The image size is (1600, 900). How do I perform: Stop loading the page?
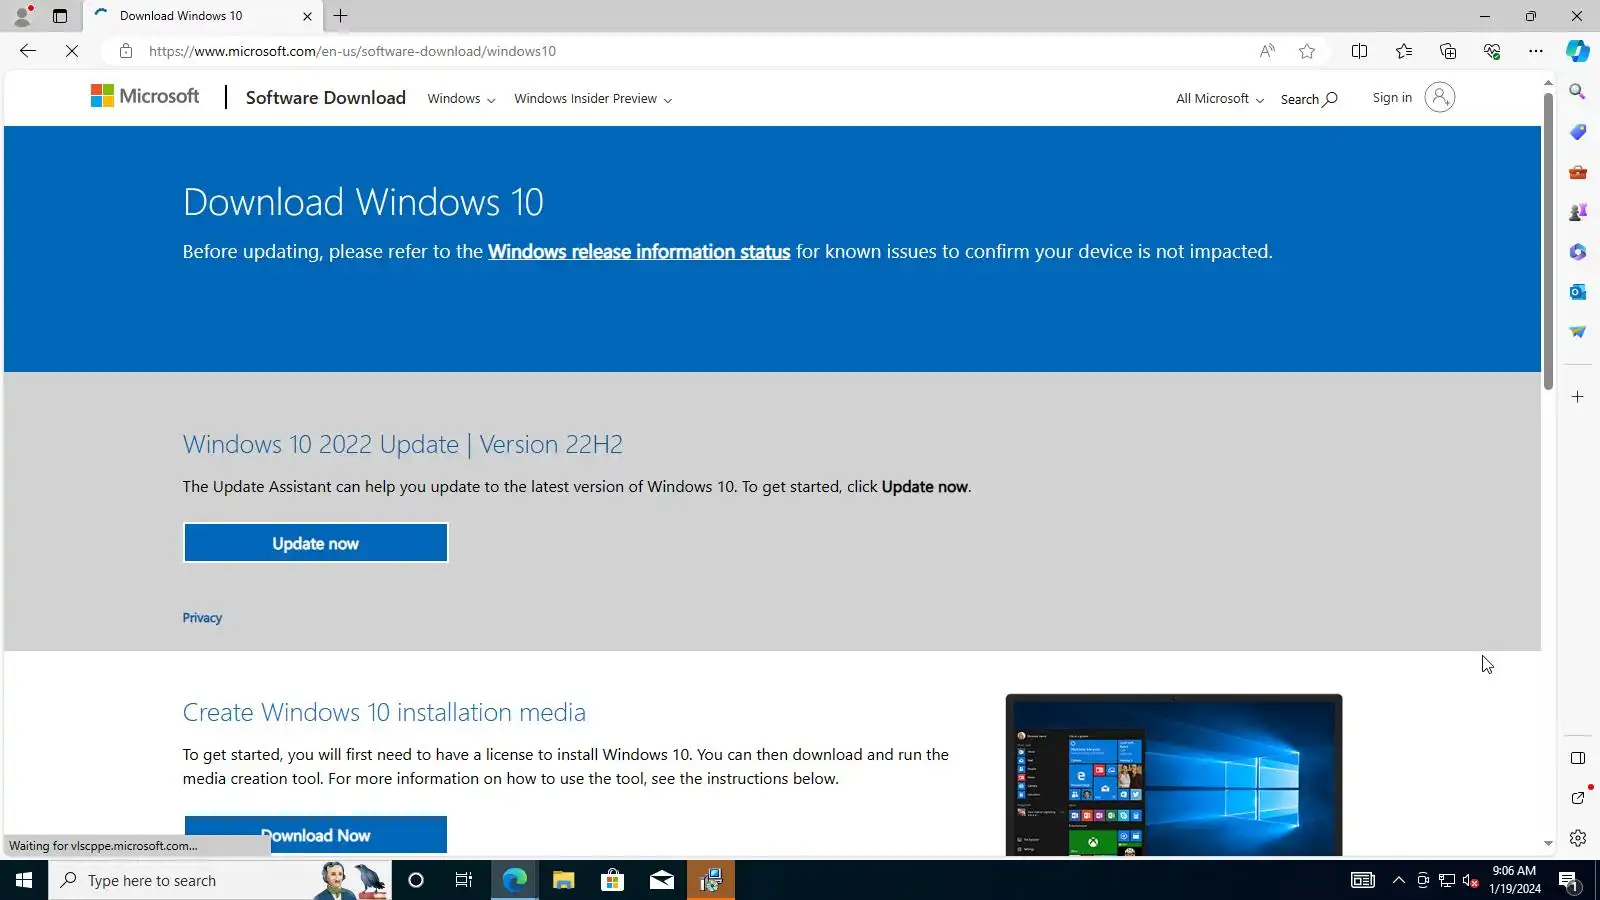[x=72, y=51]
